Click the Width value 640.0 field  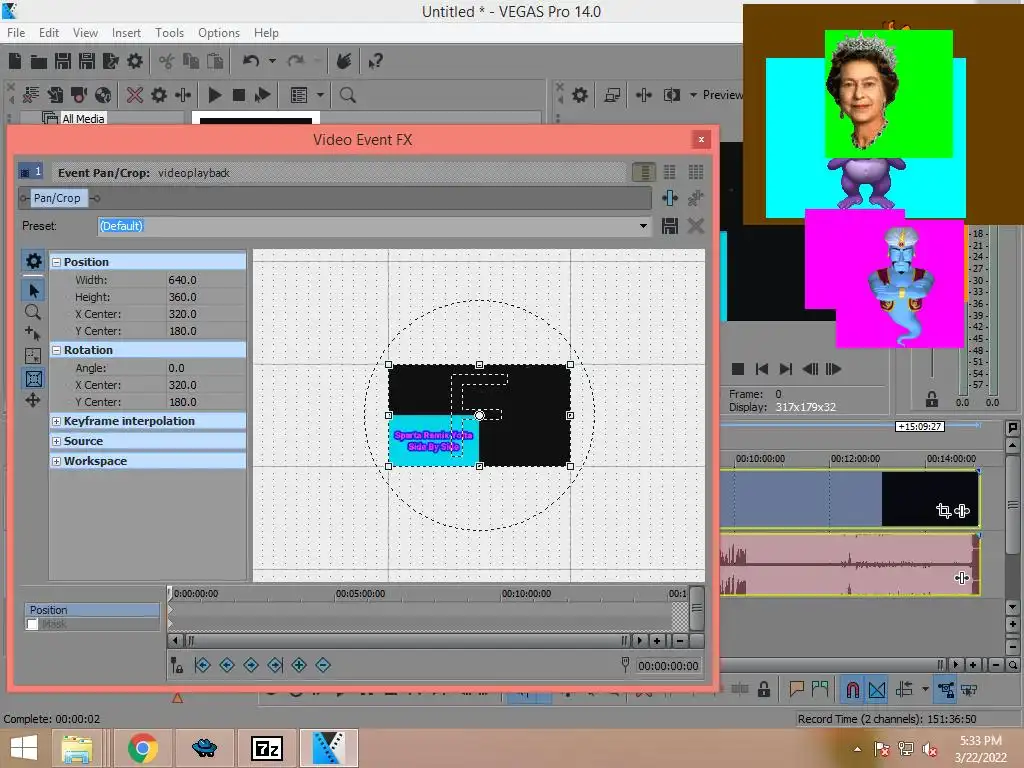click(x=206, y=280)
